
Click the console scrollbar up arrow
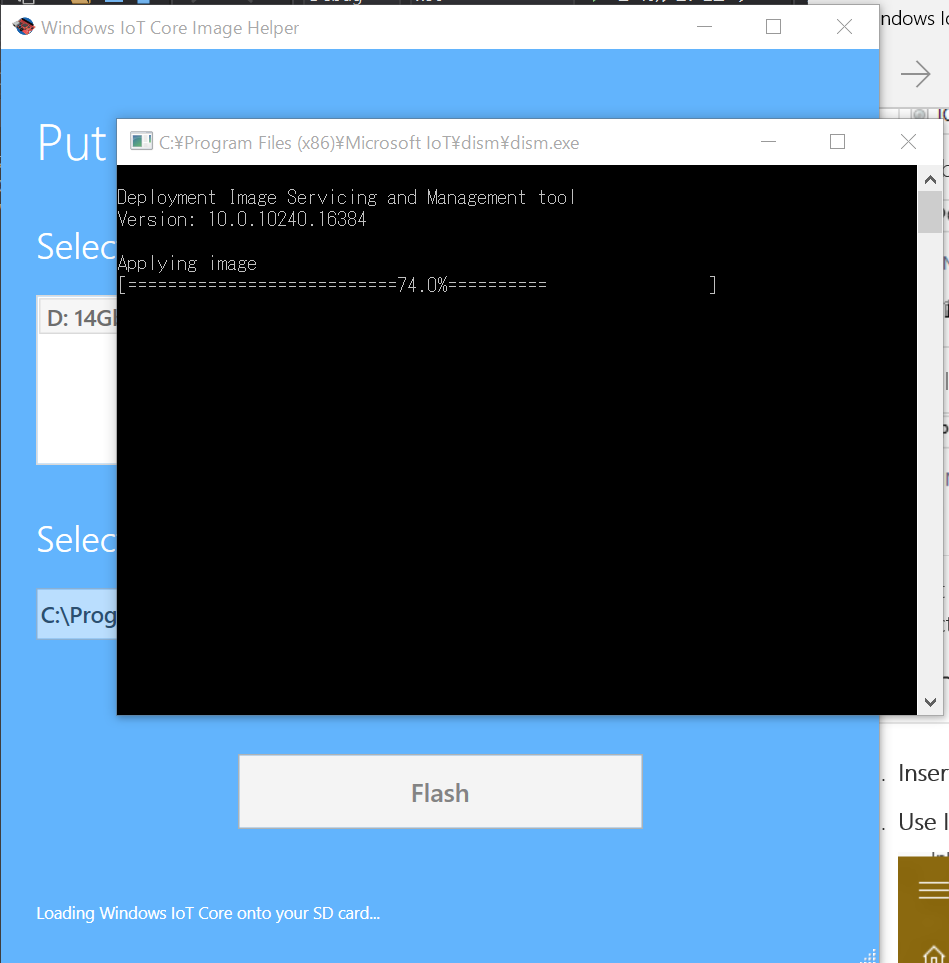click(x=930, y=179)
